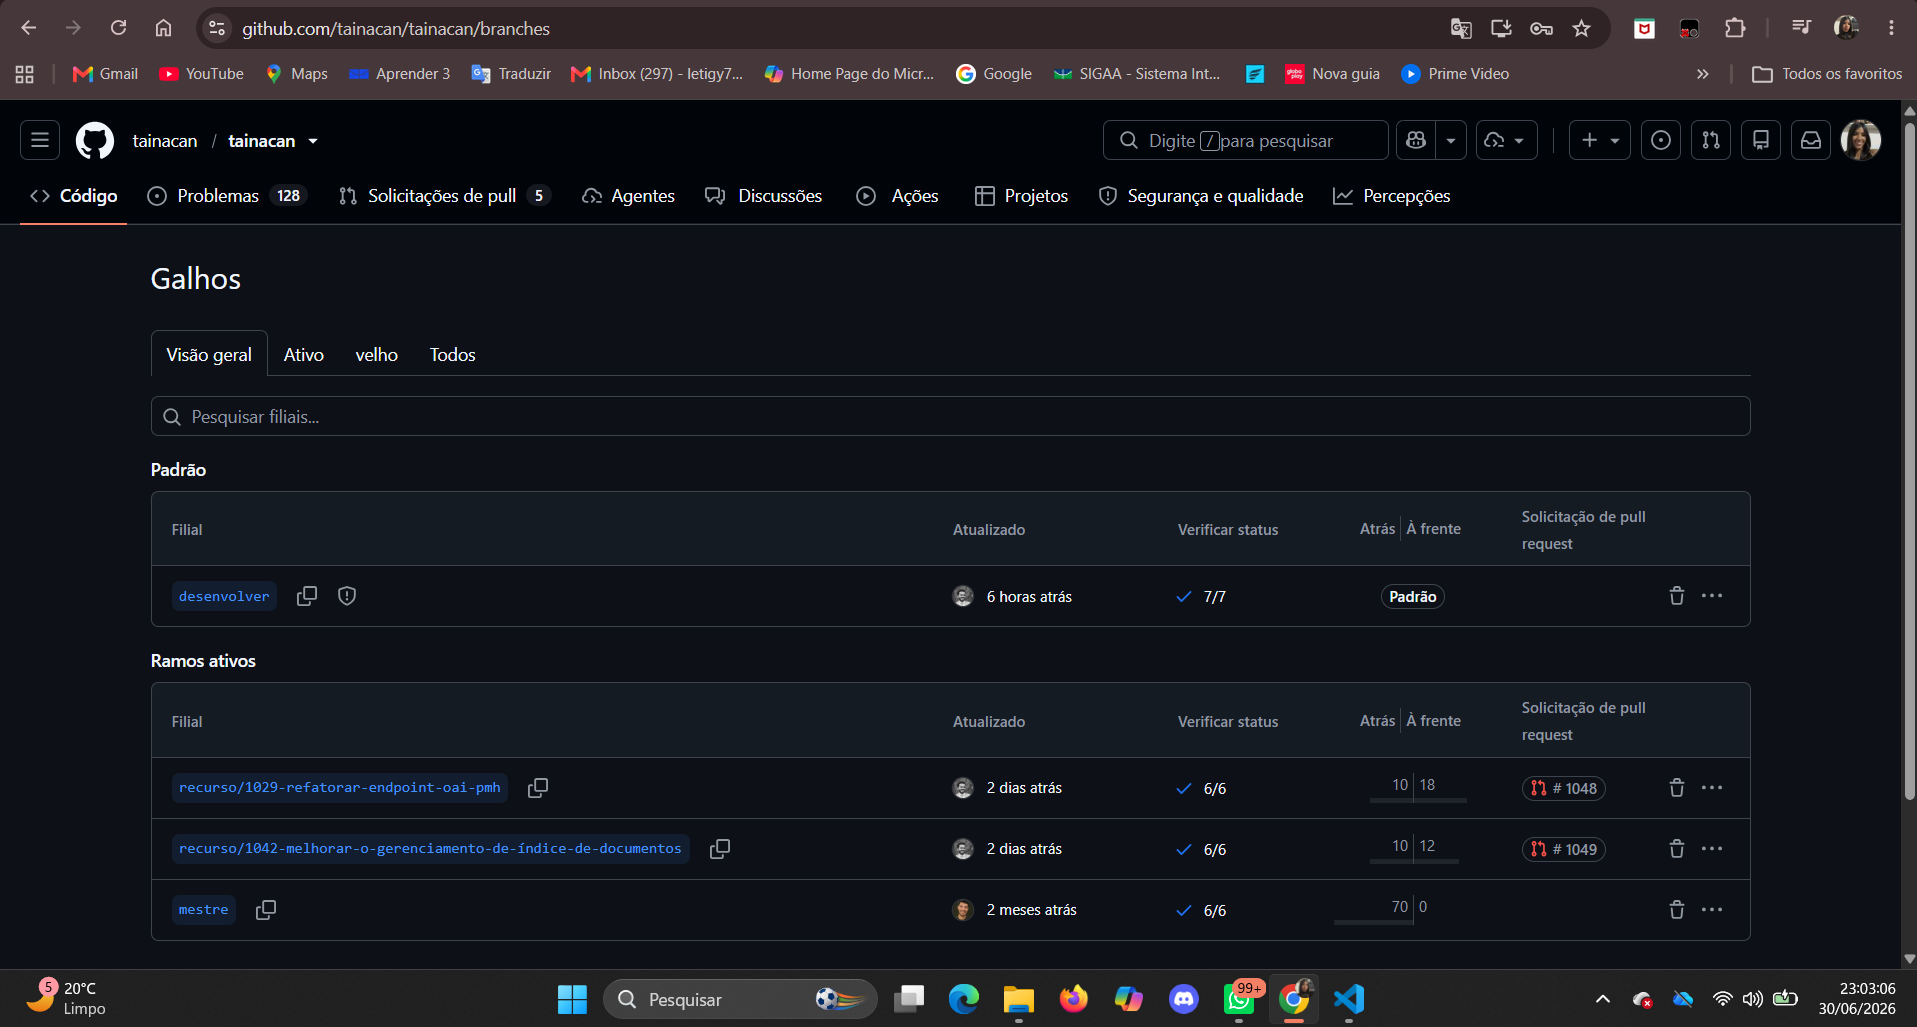Open the issues icon in header
The width and height of the screenshot is (1917, 1027).
point(1661,141)
